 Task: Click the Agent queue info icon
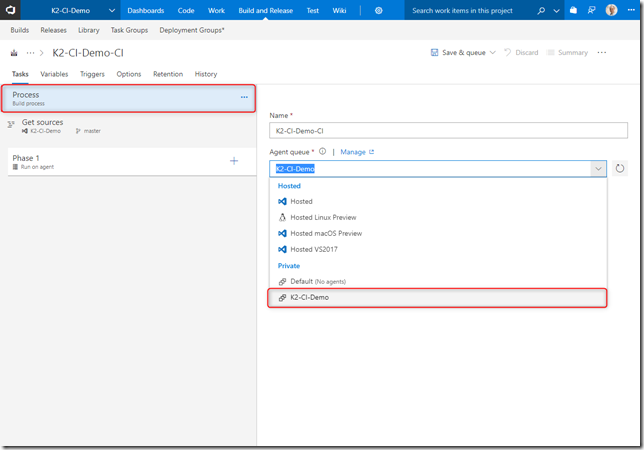322,152
